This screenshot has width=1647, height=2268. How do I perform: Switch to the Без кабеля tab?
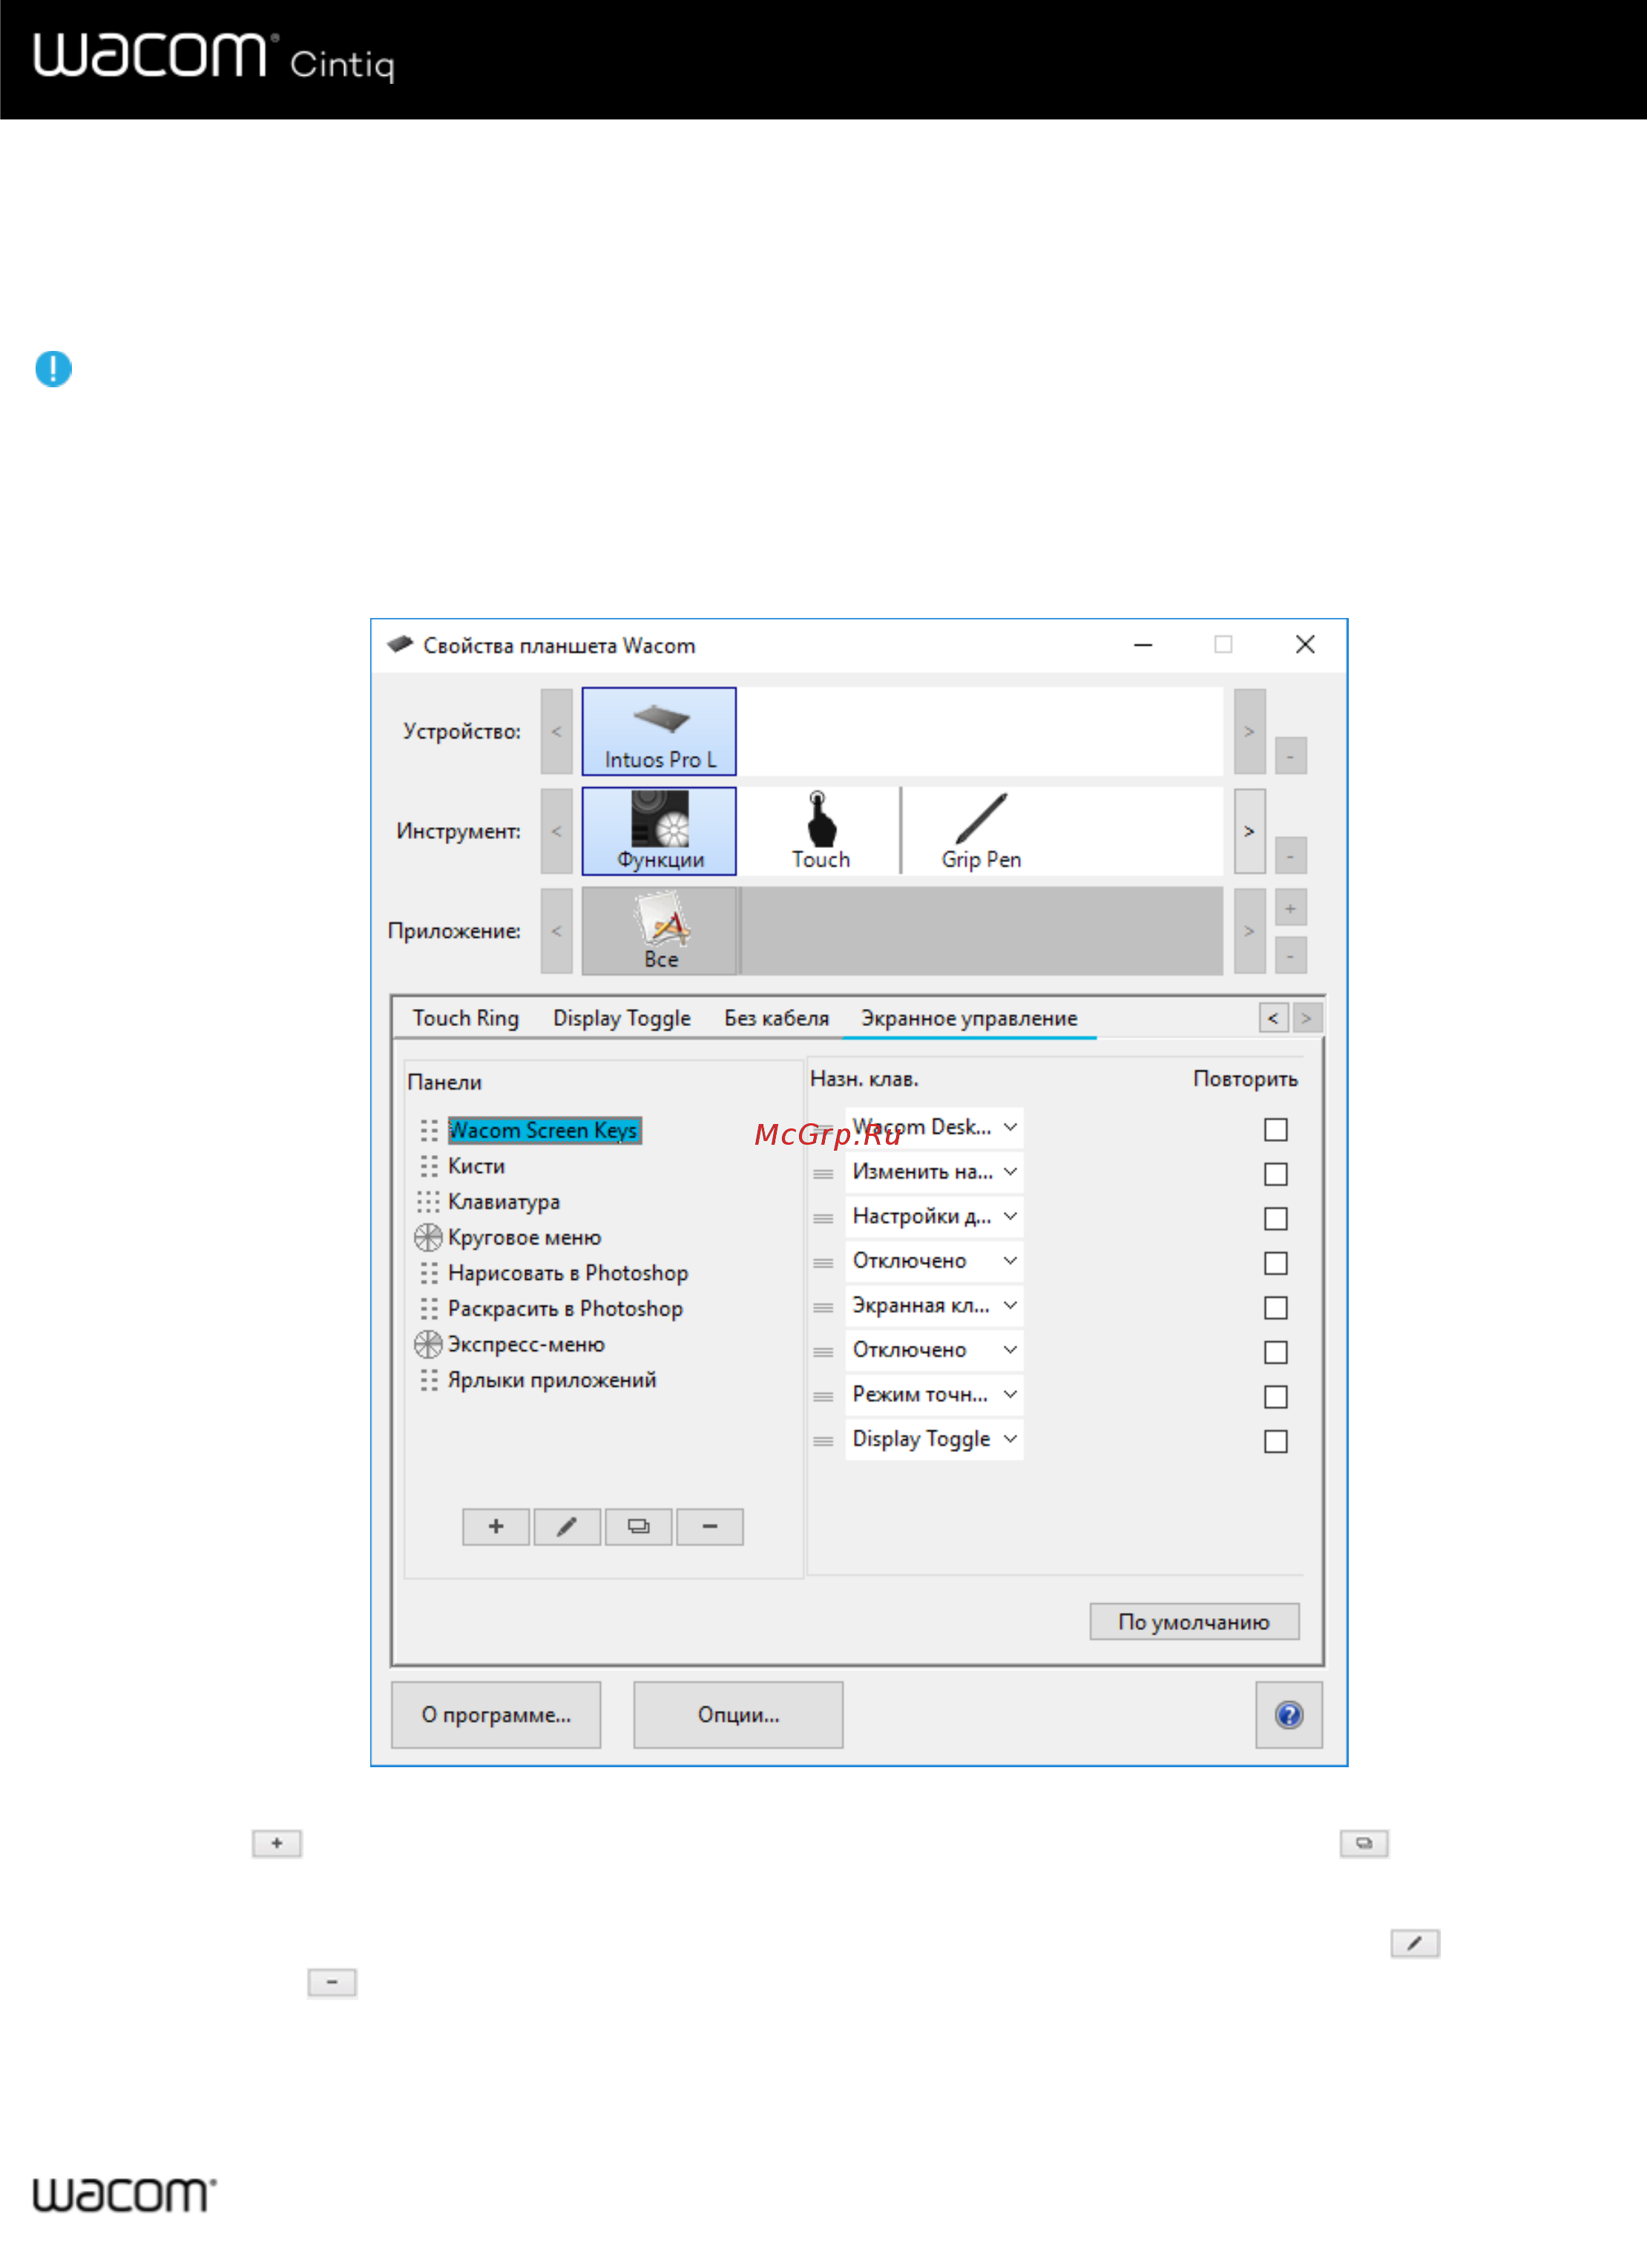[x=777, y=1018]
